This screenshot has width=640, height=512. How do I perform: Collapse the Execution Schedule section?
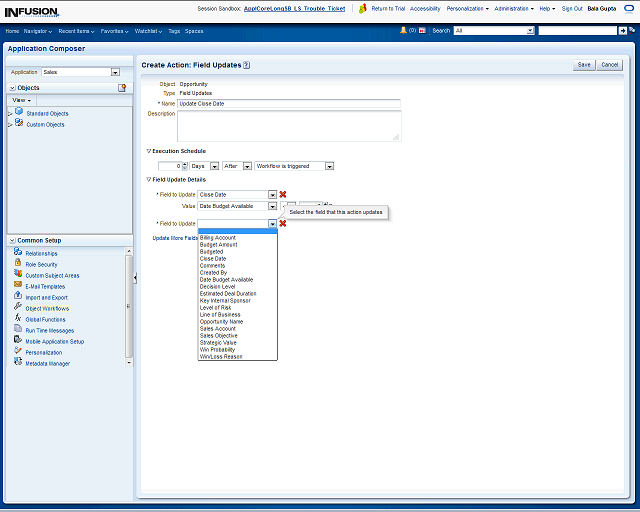click(x=149, y=151)
